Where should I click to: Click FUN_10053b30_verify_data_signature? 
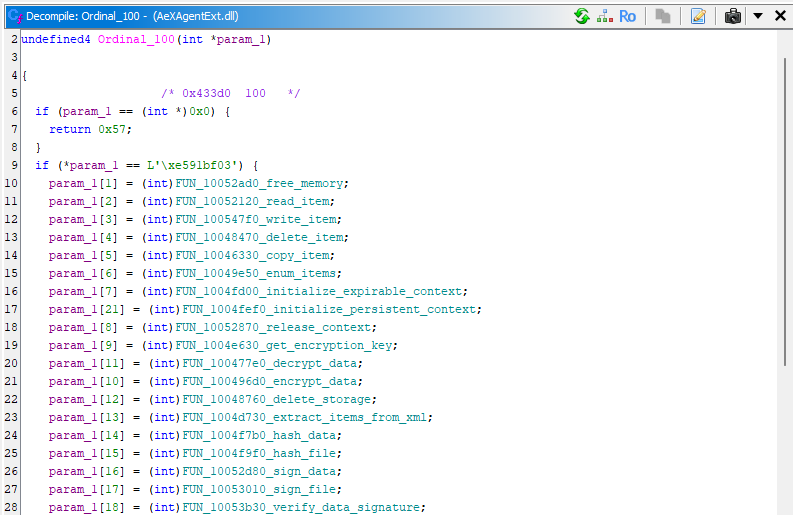302,507
